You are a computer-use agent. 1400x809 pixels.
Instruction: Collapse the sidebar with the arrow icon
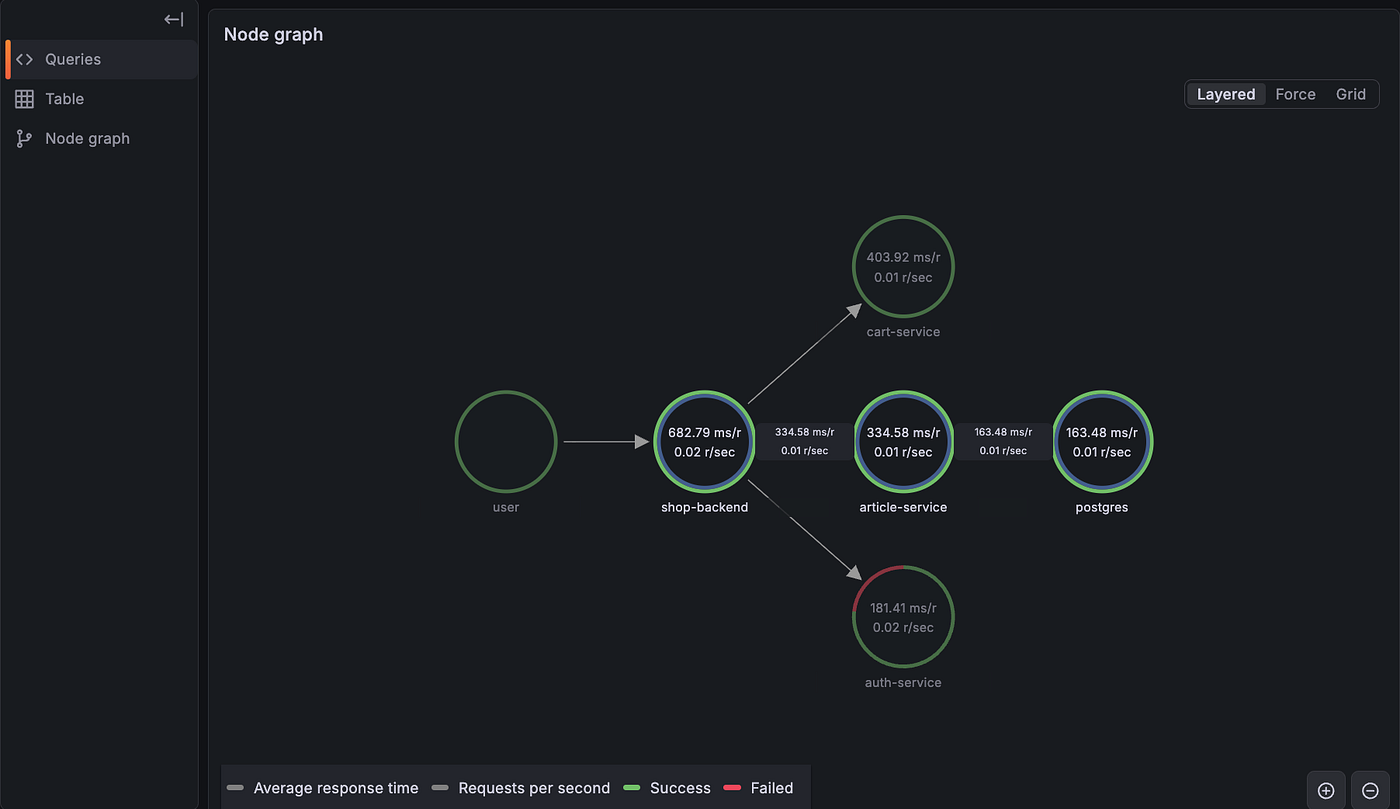(x=174, y=19)
